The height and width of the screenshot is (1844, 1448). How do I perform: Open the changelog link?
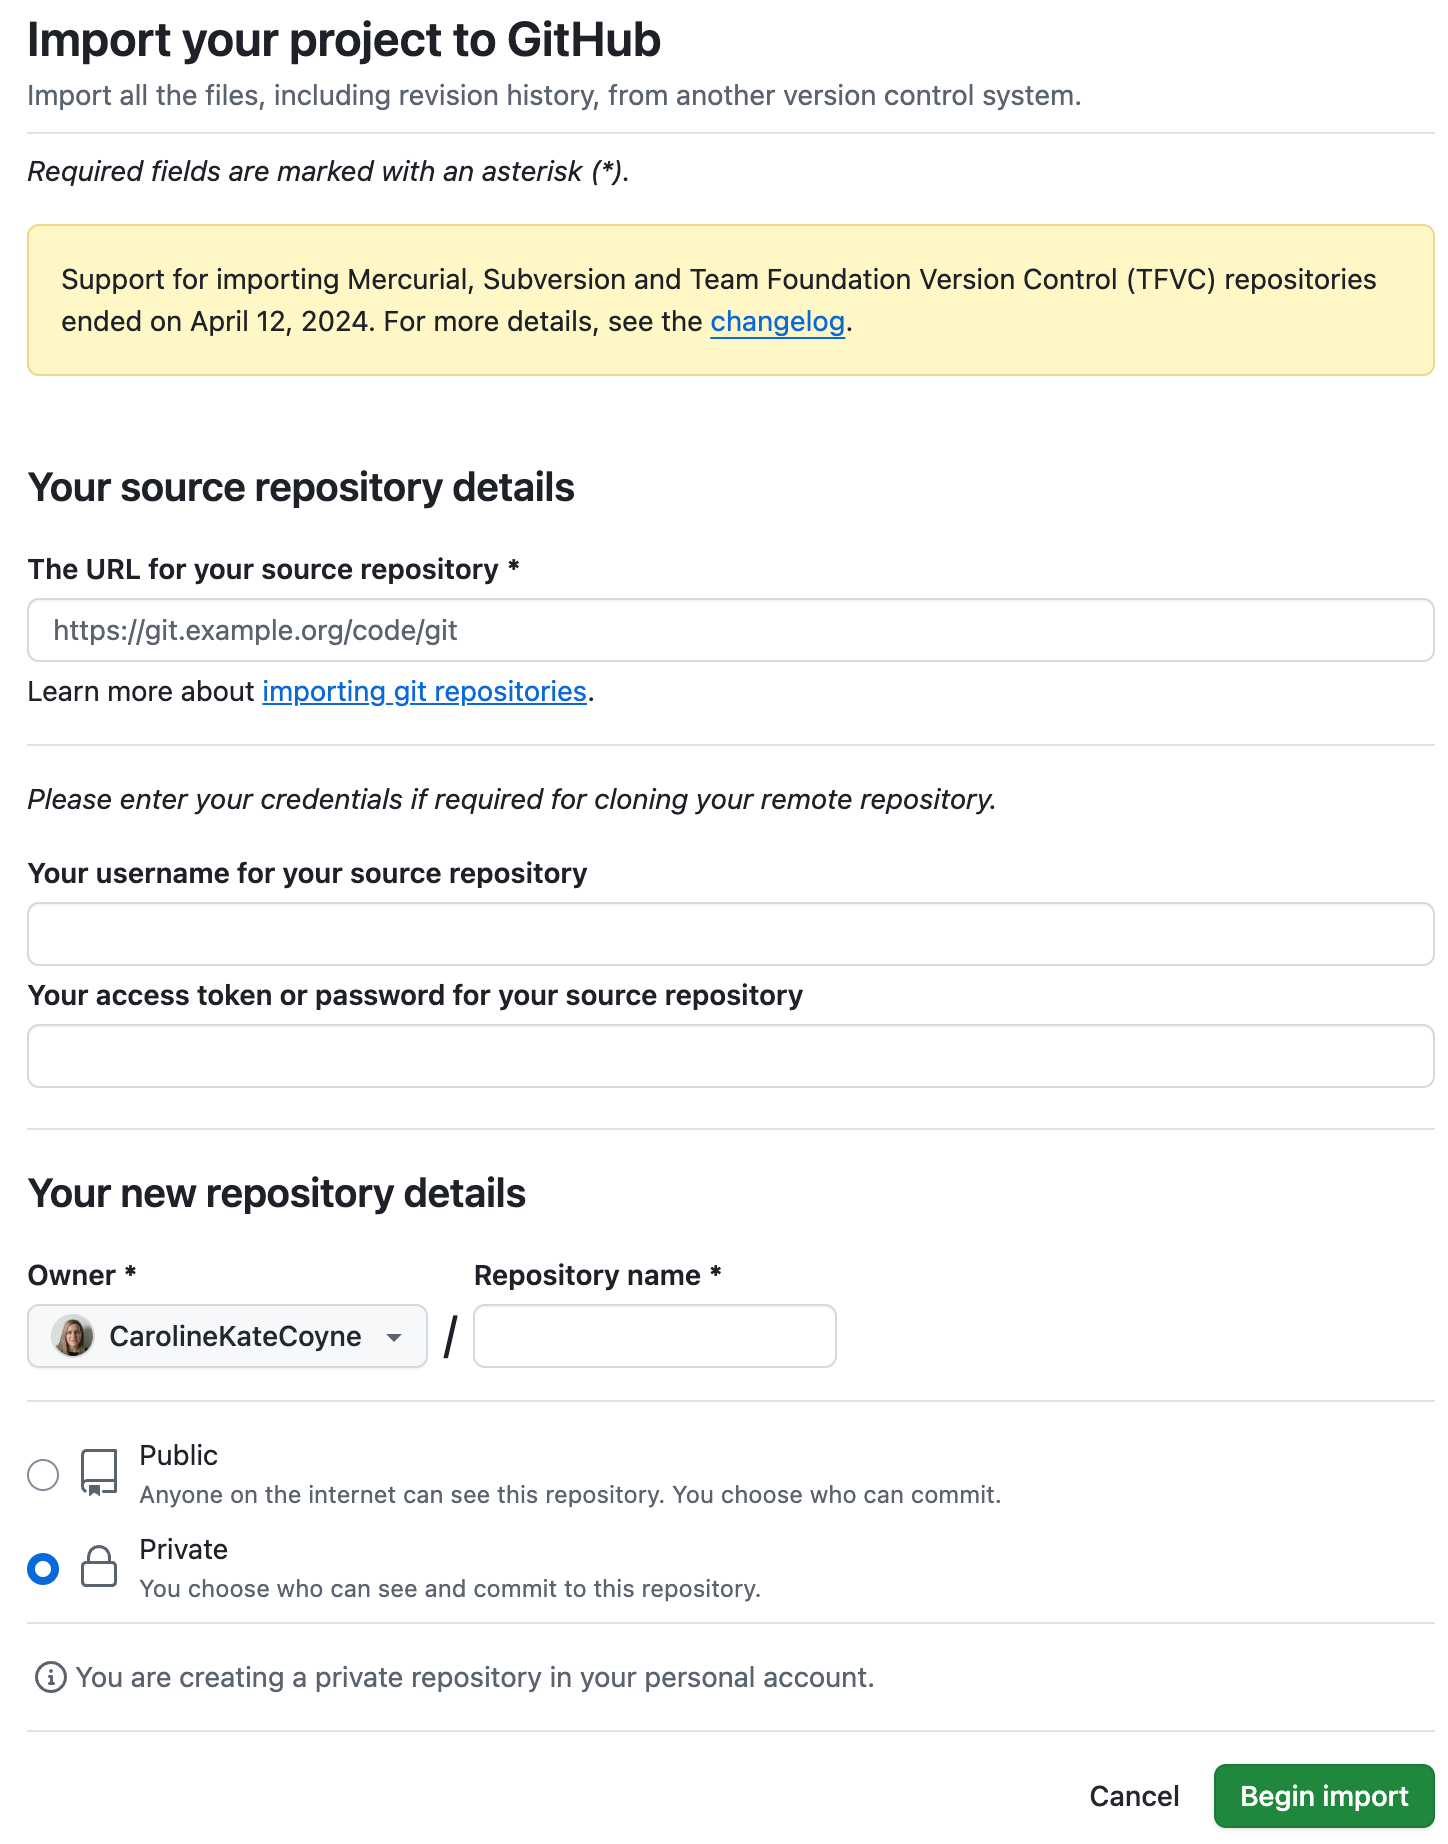[x=778, y=321]
